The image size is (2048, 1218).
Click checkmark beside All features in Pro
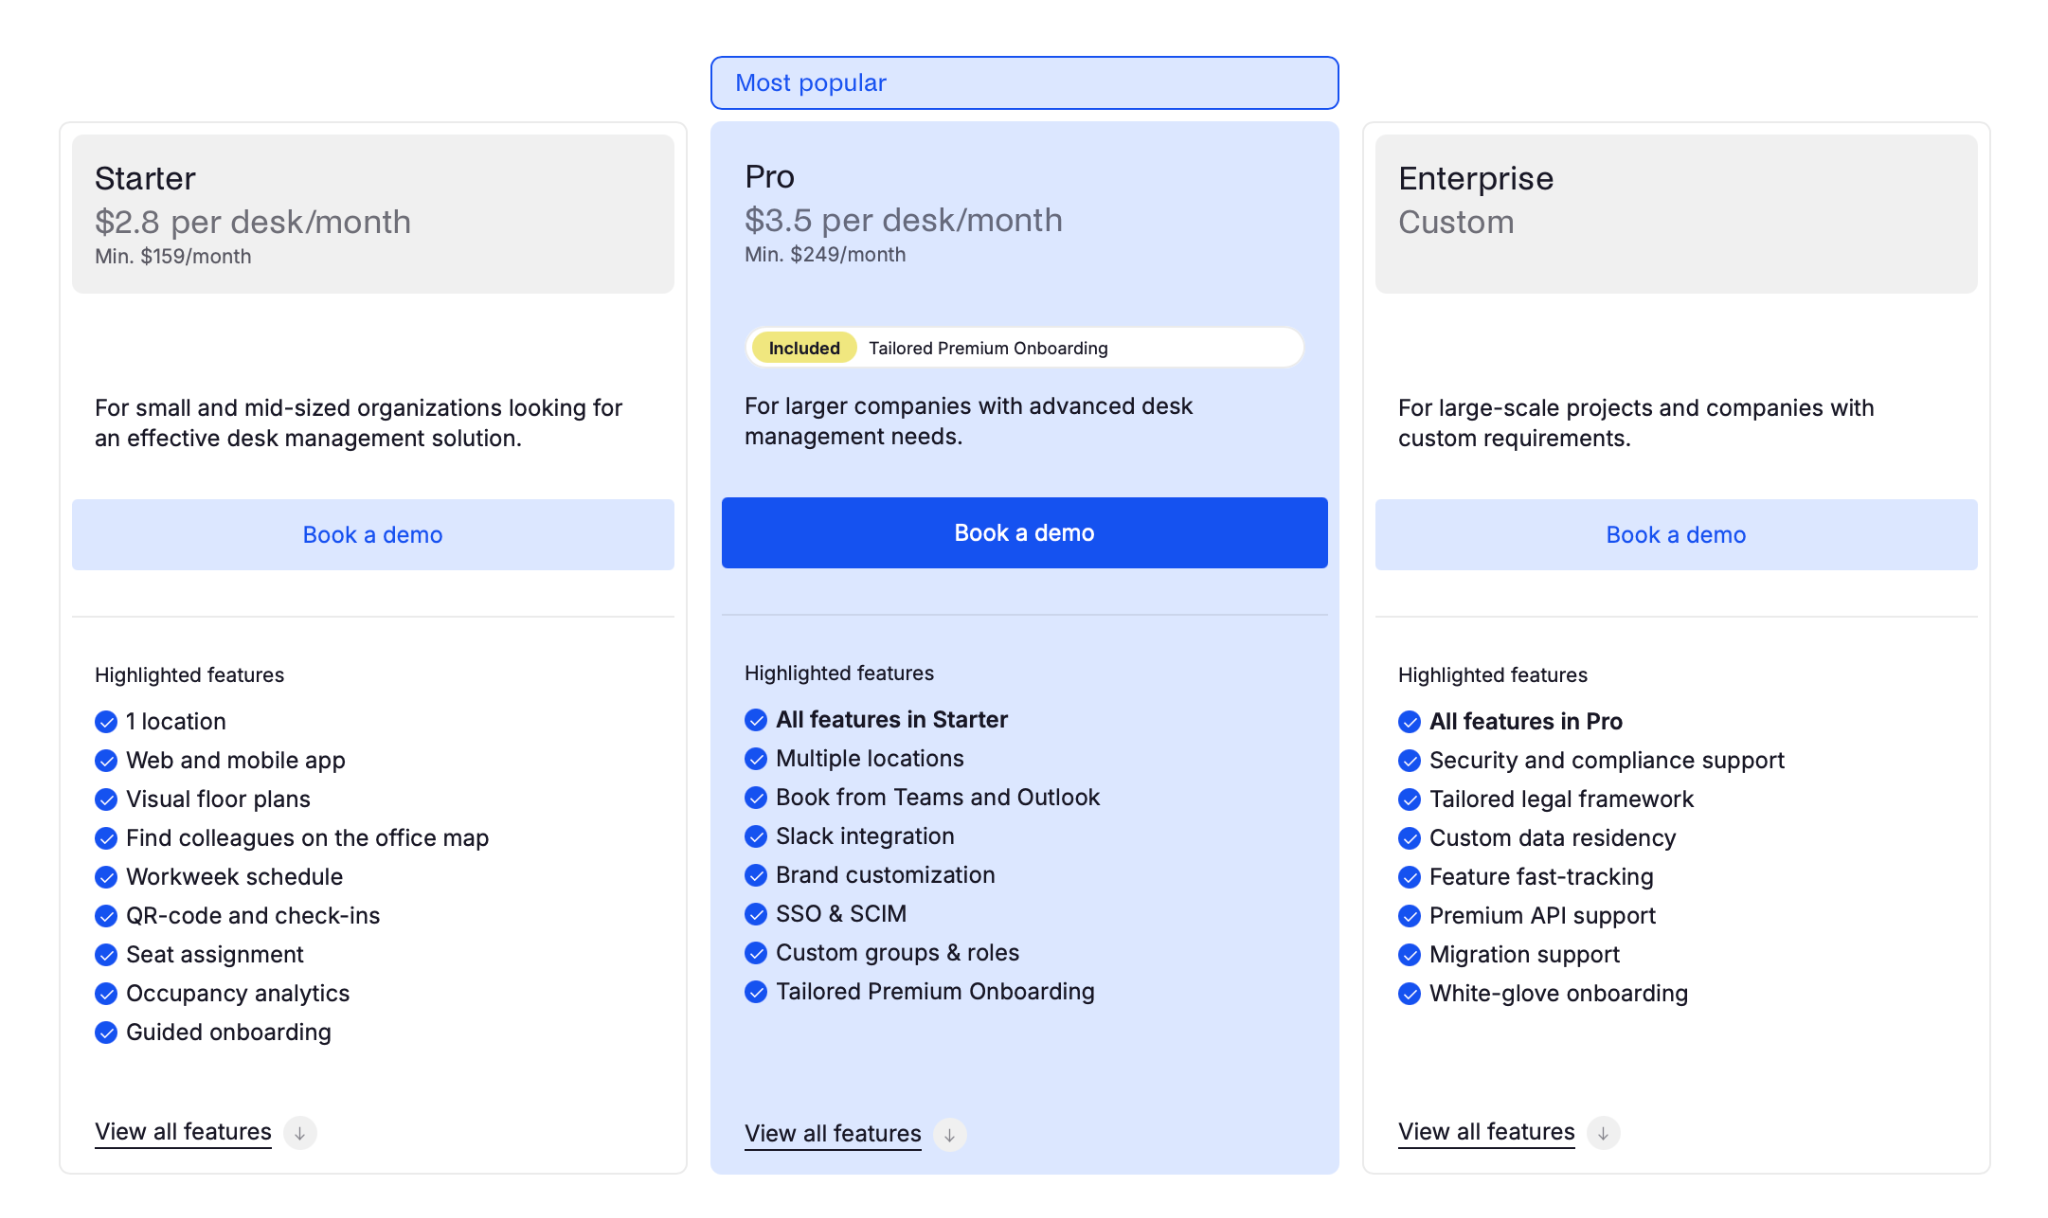pyautogui.click(x=1409, y=722)
